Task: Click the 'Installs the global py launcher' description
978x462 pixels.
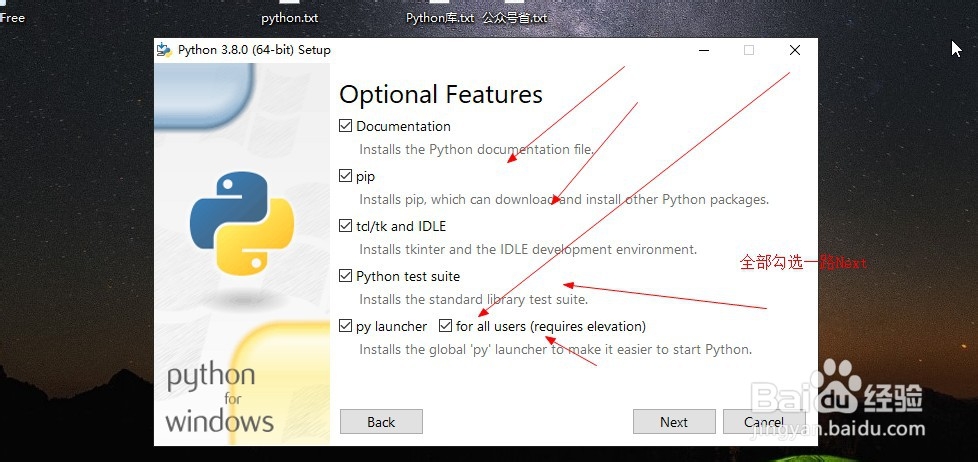Action: click(x=555, y=349)
